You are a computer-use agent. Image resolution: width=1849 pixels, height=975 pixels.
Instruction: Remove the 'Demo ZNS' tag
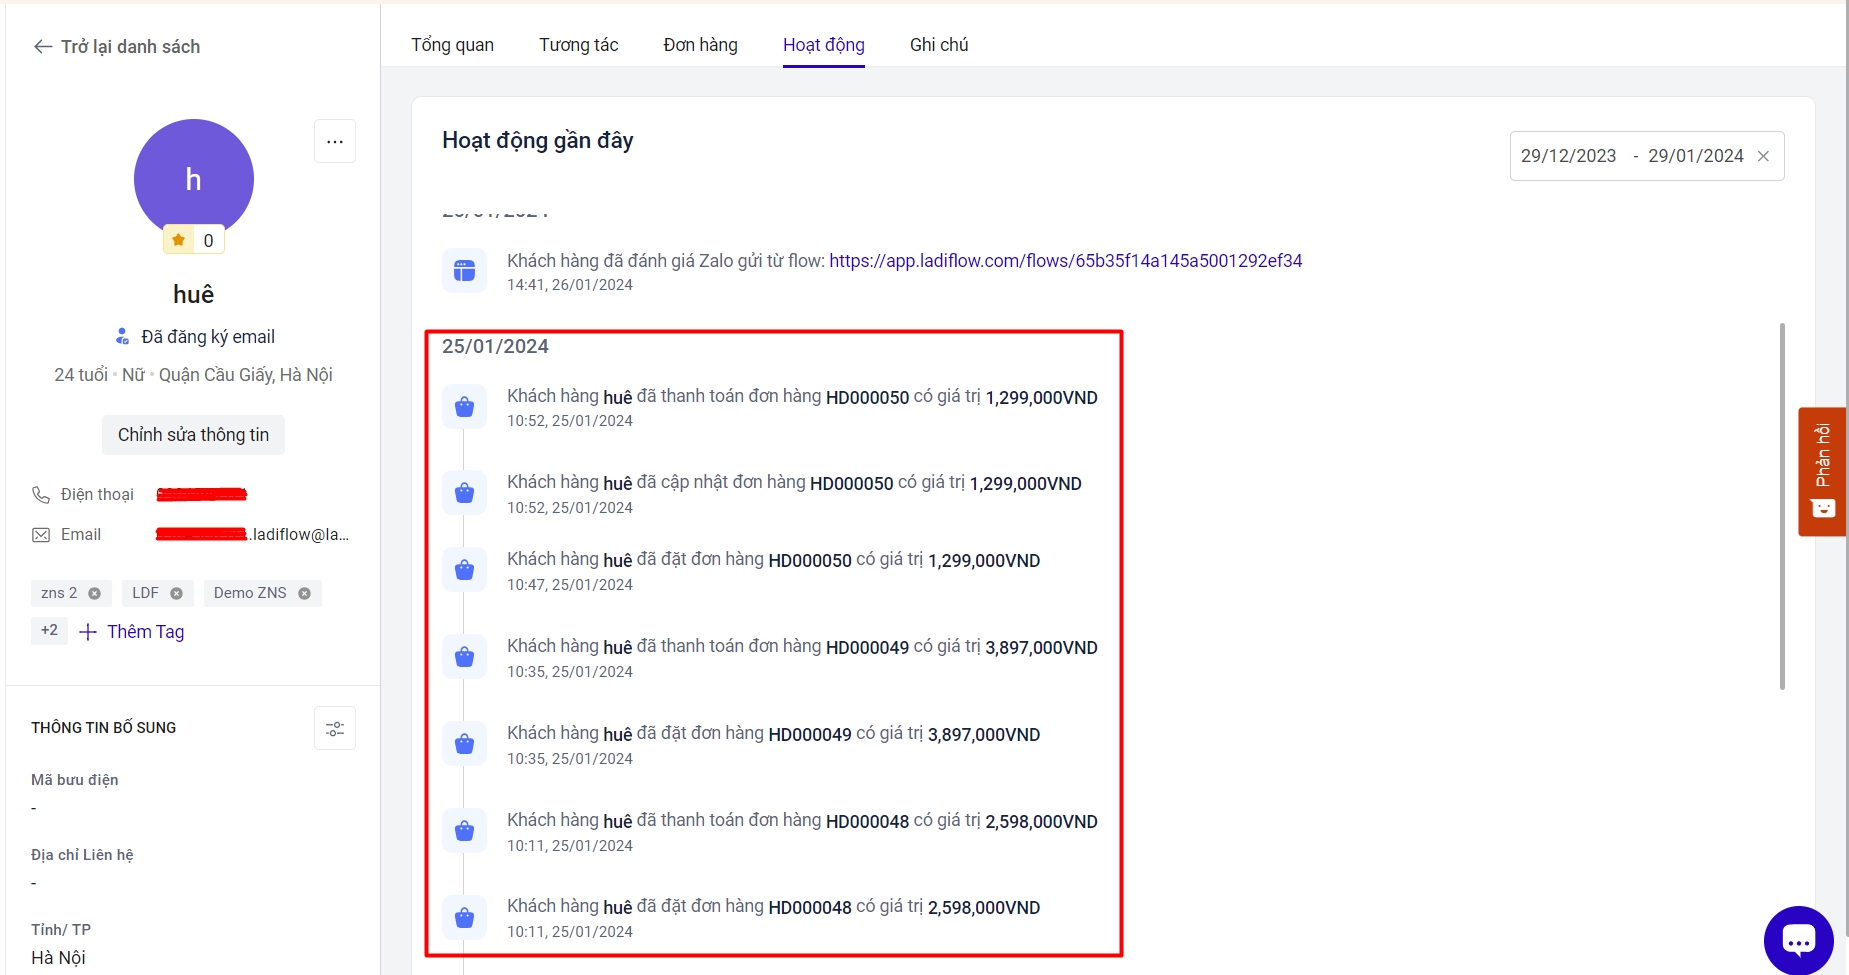pyautogui.click(x=305, y=593)
